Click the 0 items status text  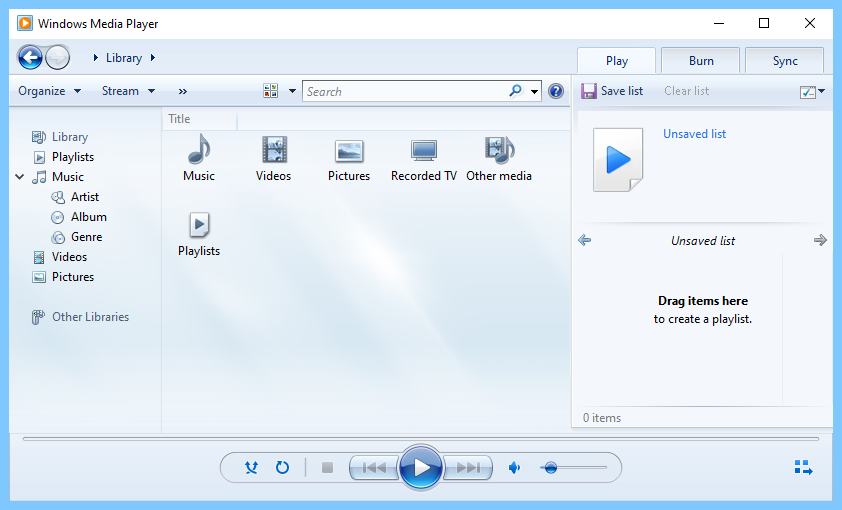[x=602, y=418]
